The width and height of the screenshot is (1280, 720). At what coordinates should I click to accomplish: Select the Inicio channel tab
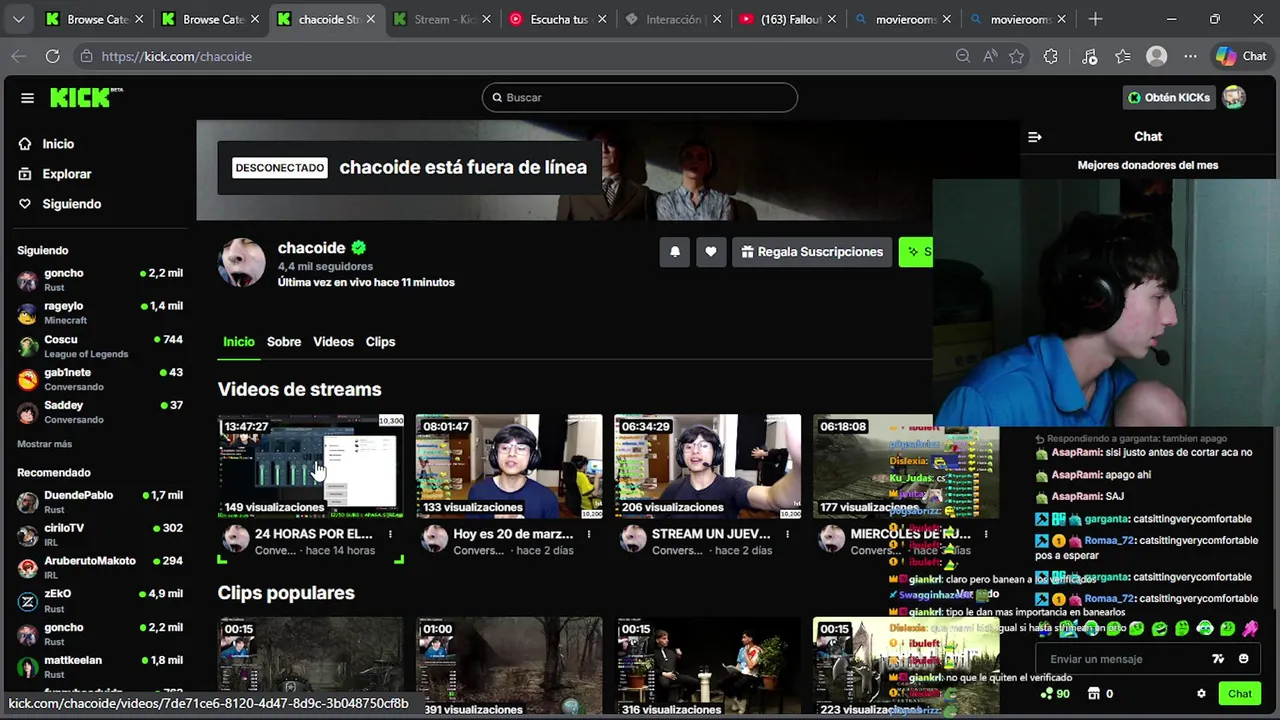[239, 342]
